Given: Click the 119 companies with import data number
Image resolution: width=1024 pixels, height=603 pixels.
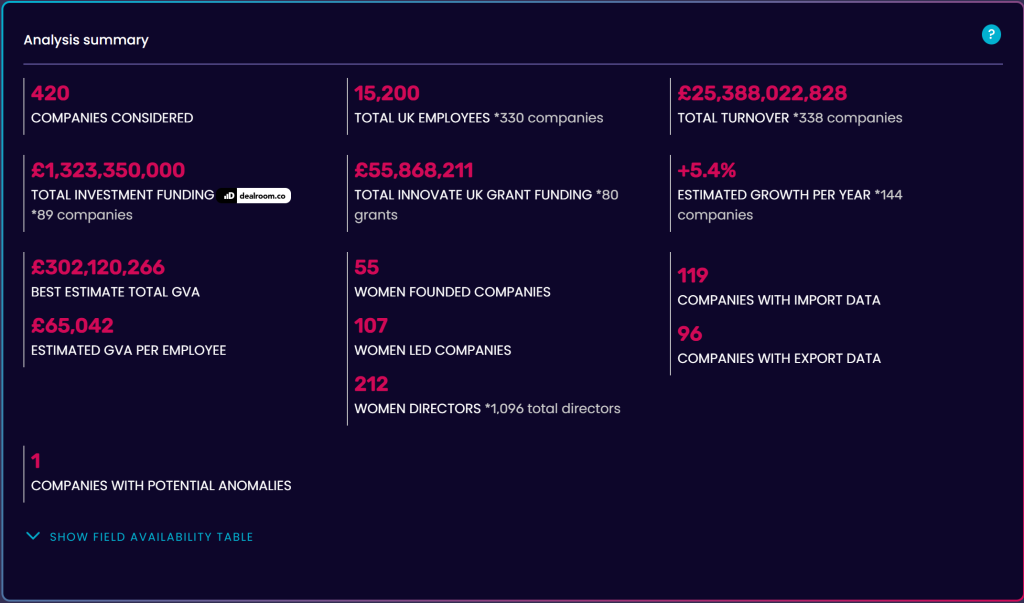Looking at the screenshot, I should (x=693, y=276).
